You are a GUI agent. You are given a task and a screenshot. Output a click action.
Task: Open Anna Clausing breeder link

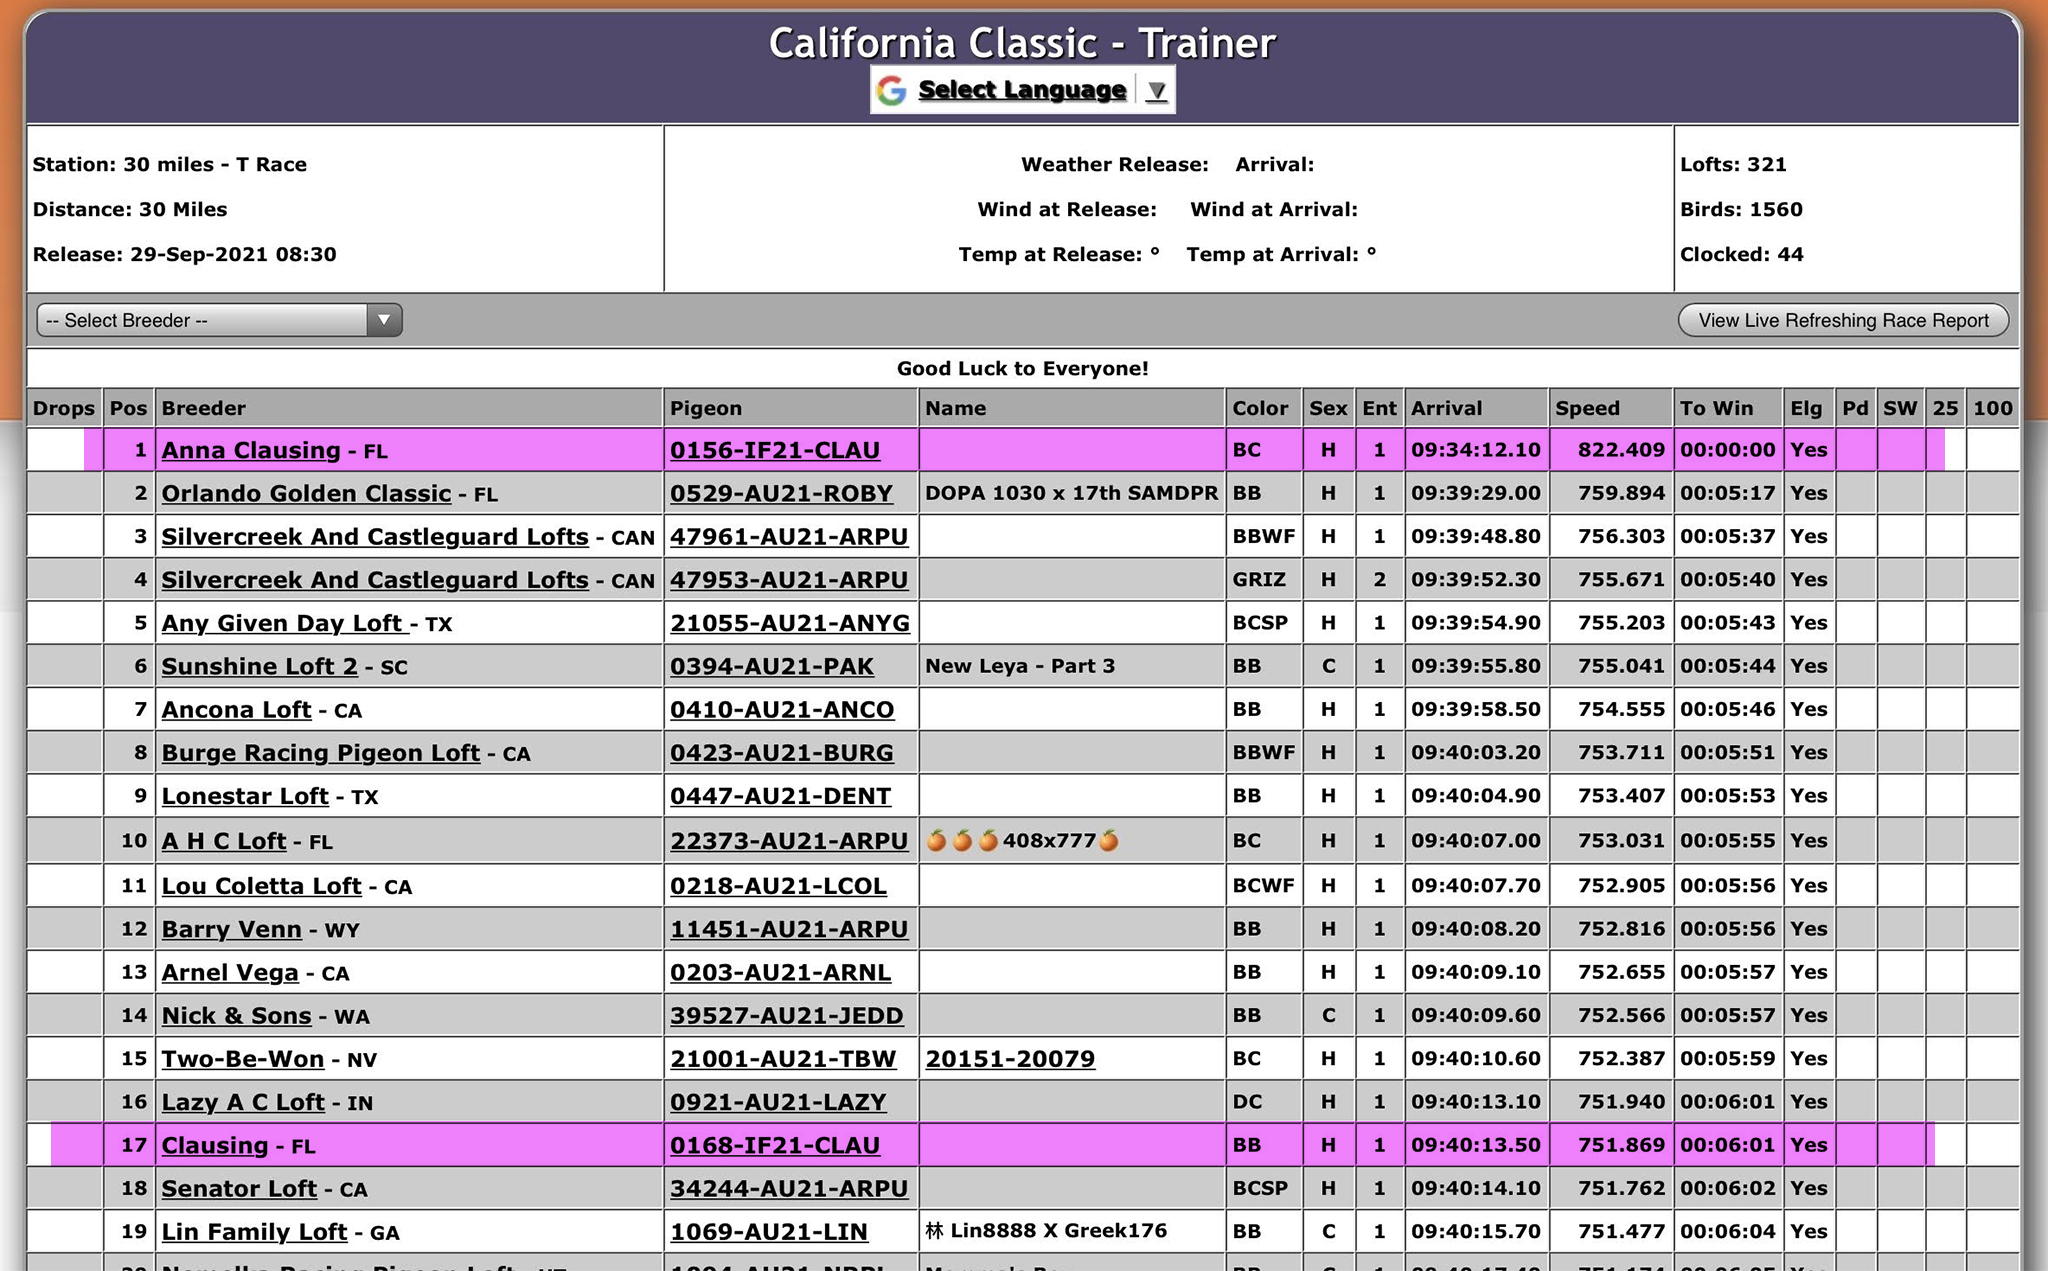pos(251,450)
